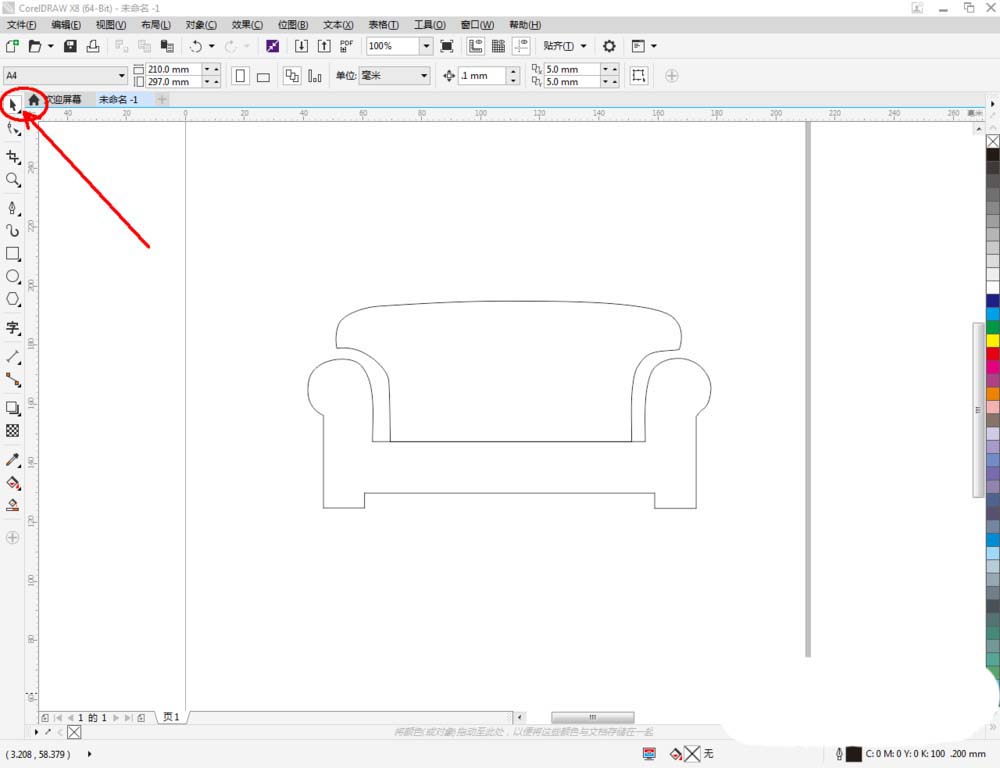1000x768 pixels.
Task: Toggle full-screen preview
Action: [x=447, y=46]
